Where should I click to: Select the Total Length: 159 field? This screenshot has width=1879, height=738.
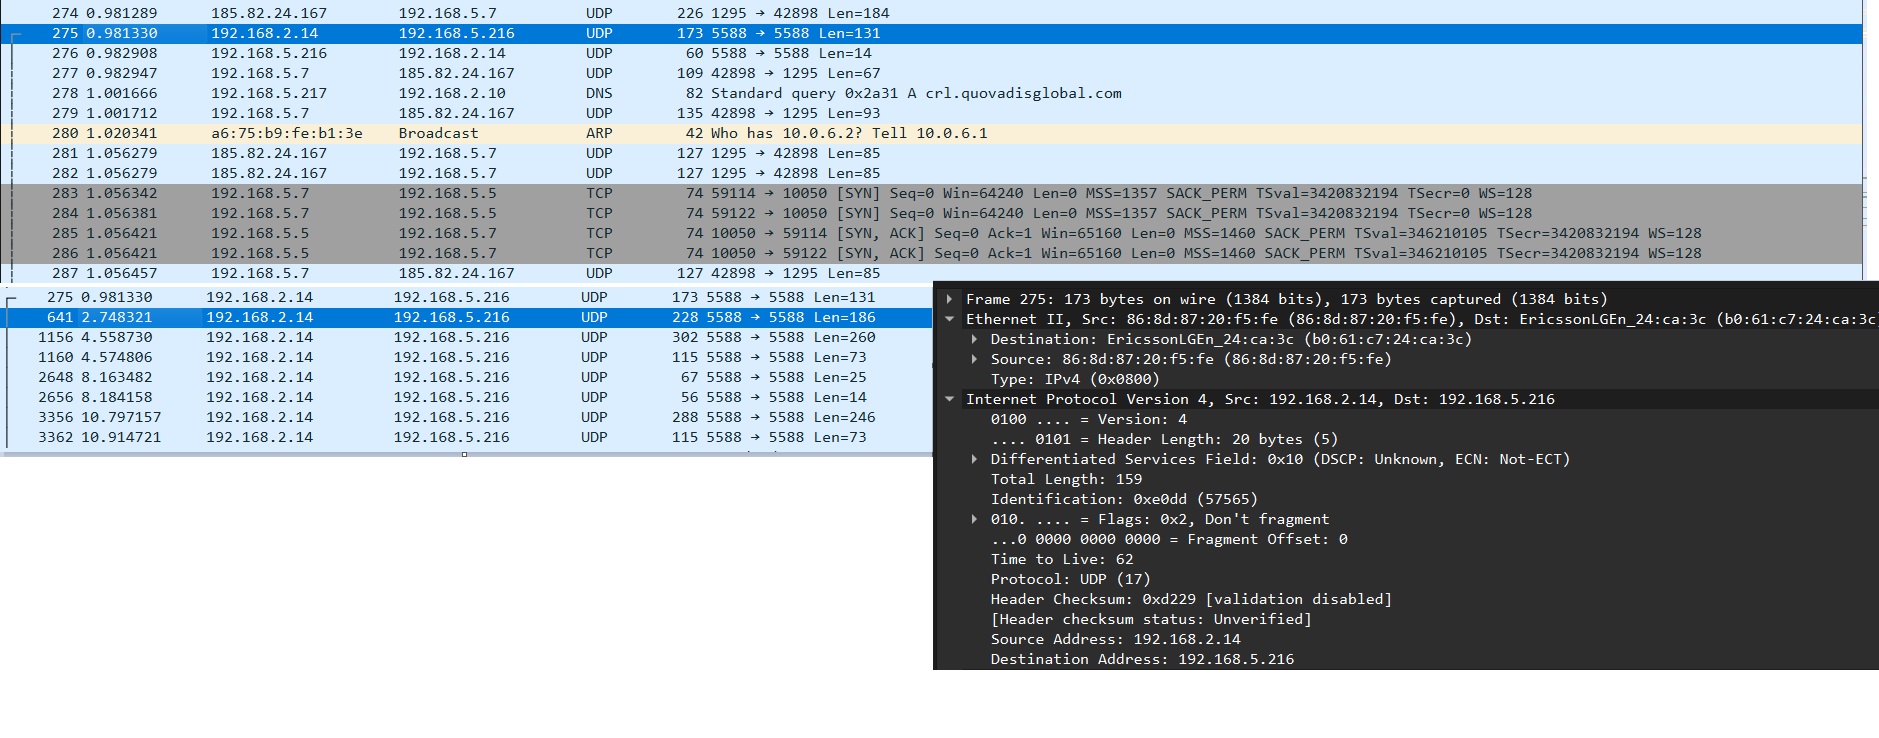1066,479
